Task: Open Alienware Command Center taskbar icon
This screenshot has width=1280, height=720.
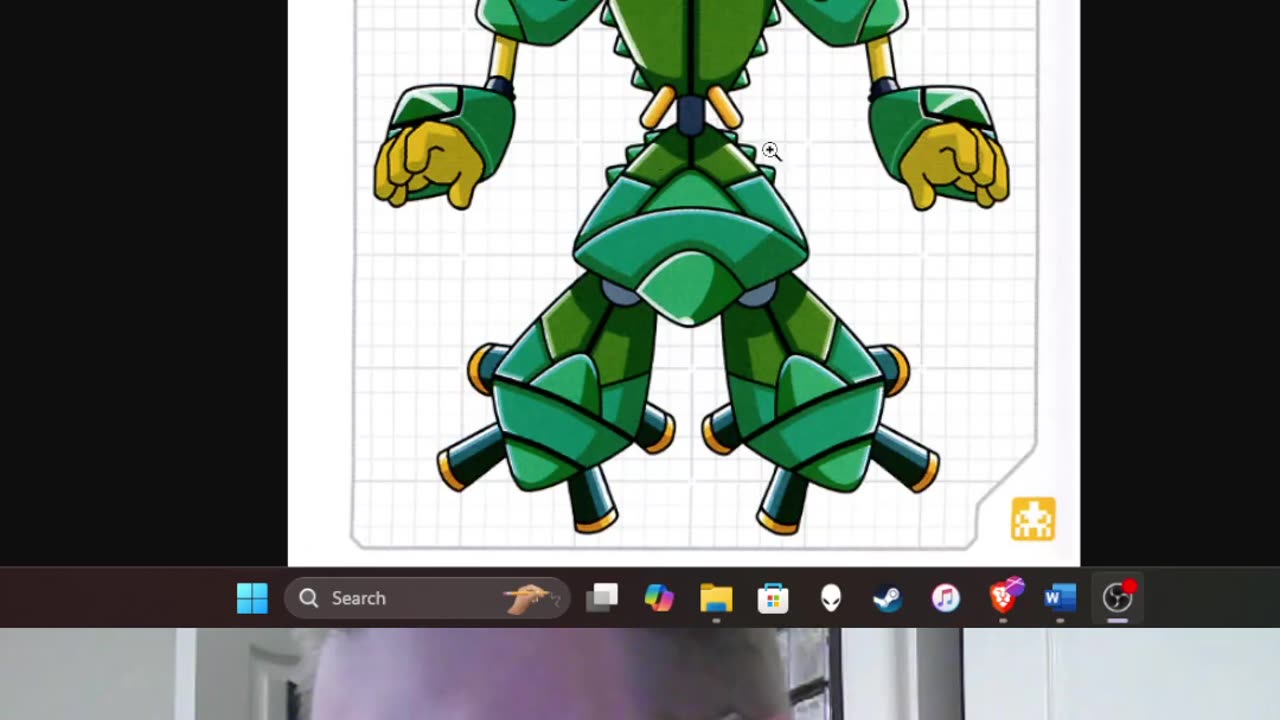Action: [x=831, y=598]
